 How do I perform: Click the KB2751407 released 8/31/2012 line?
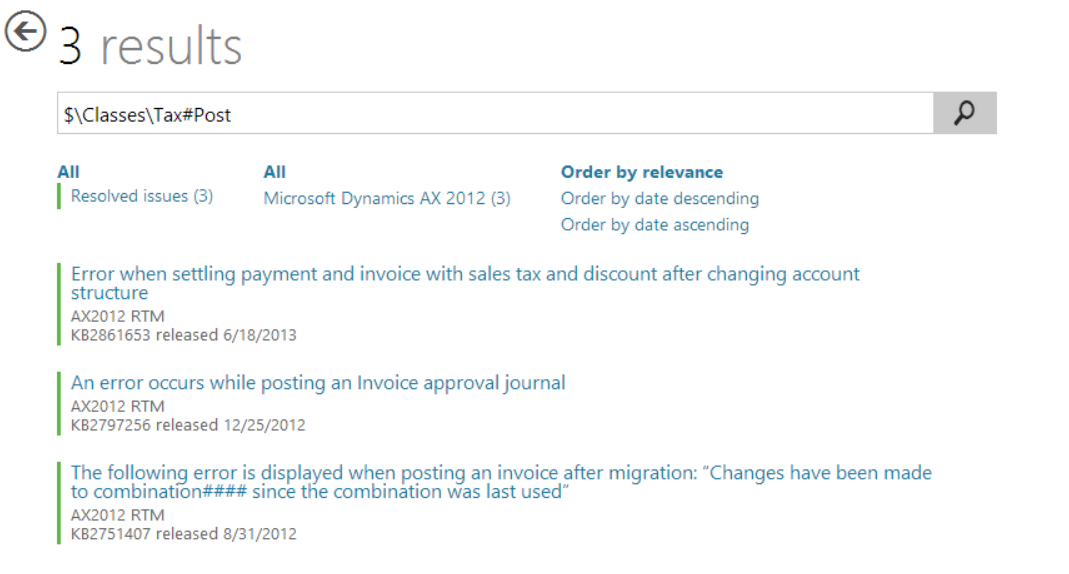(183, 534)
